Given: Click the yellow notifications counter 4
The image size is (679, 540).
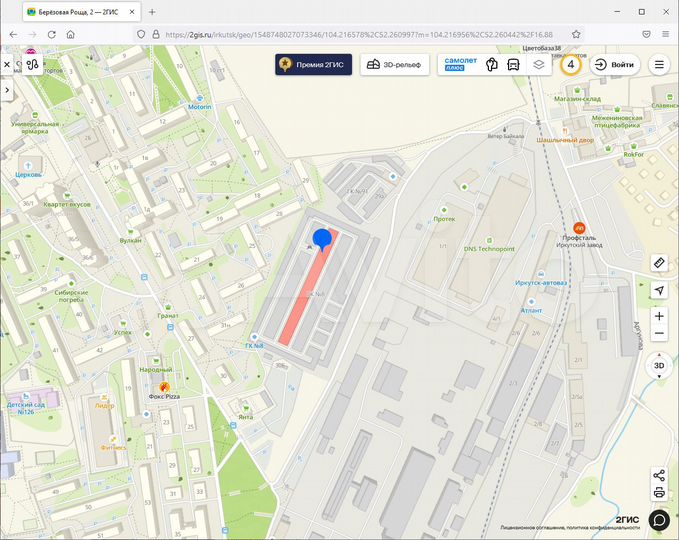Looking at the screenshot, I should (571, 65).
